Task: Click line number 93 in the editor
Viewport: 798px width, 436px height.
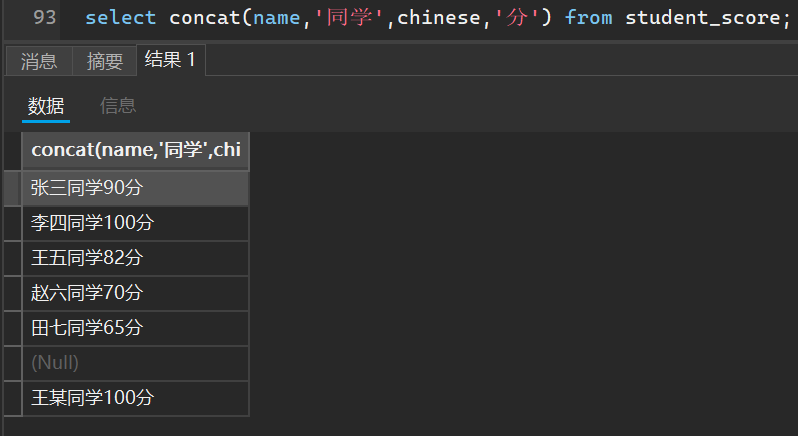Action: (44, 18)
